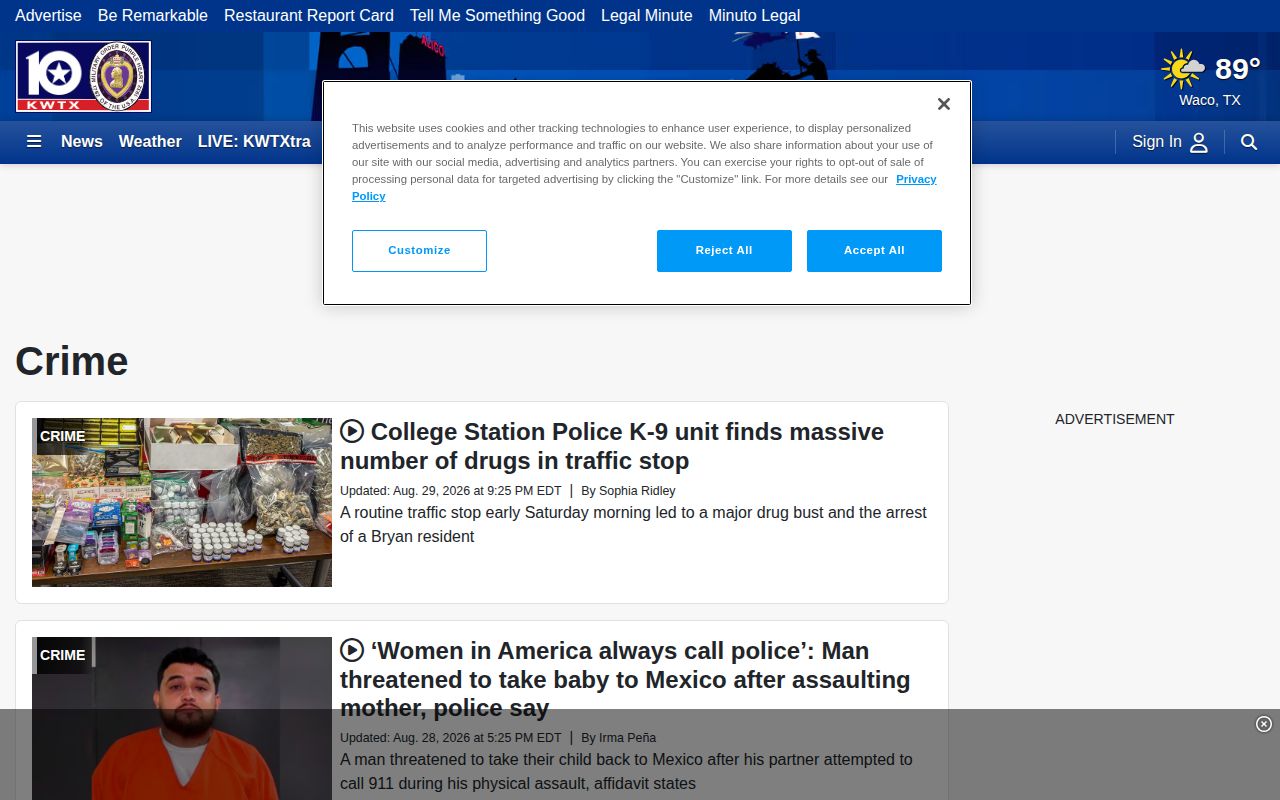Open the site search magnifier
This screenshot has width=1280, height=800.
coord(1249,142)
